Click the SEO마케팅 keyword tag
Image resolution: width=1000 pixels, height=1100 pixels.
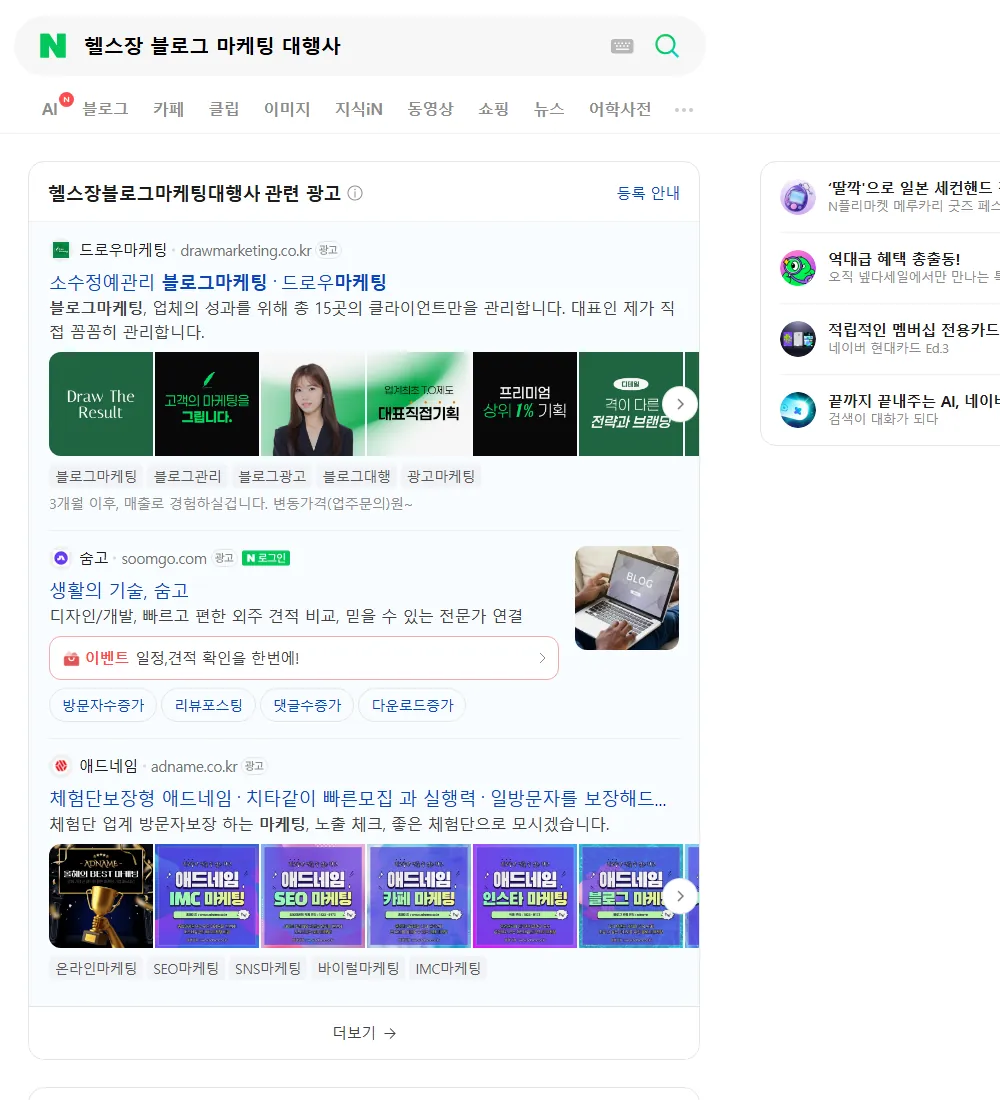[186, 968]
